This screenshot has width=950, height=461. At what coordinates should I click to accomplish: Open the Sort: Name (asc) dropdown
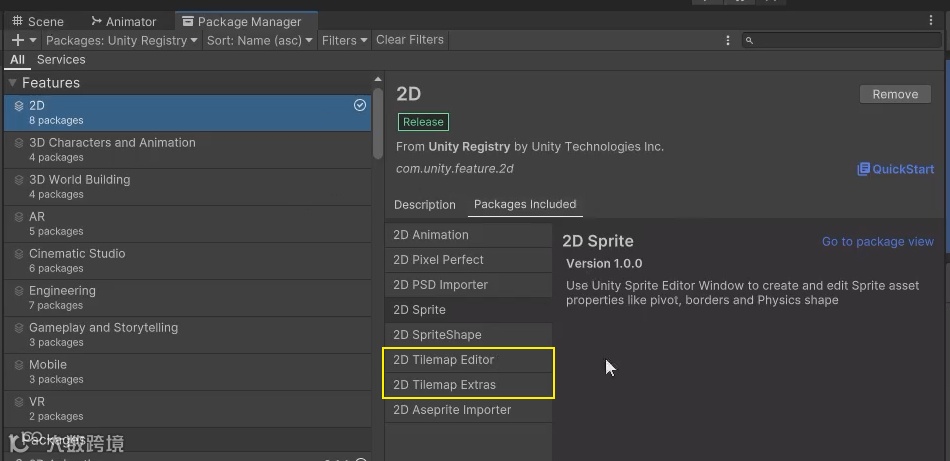pos(259,41)
